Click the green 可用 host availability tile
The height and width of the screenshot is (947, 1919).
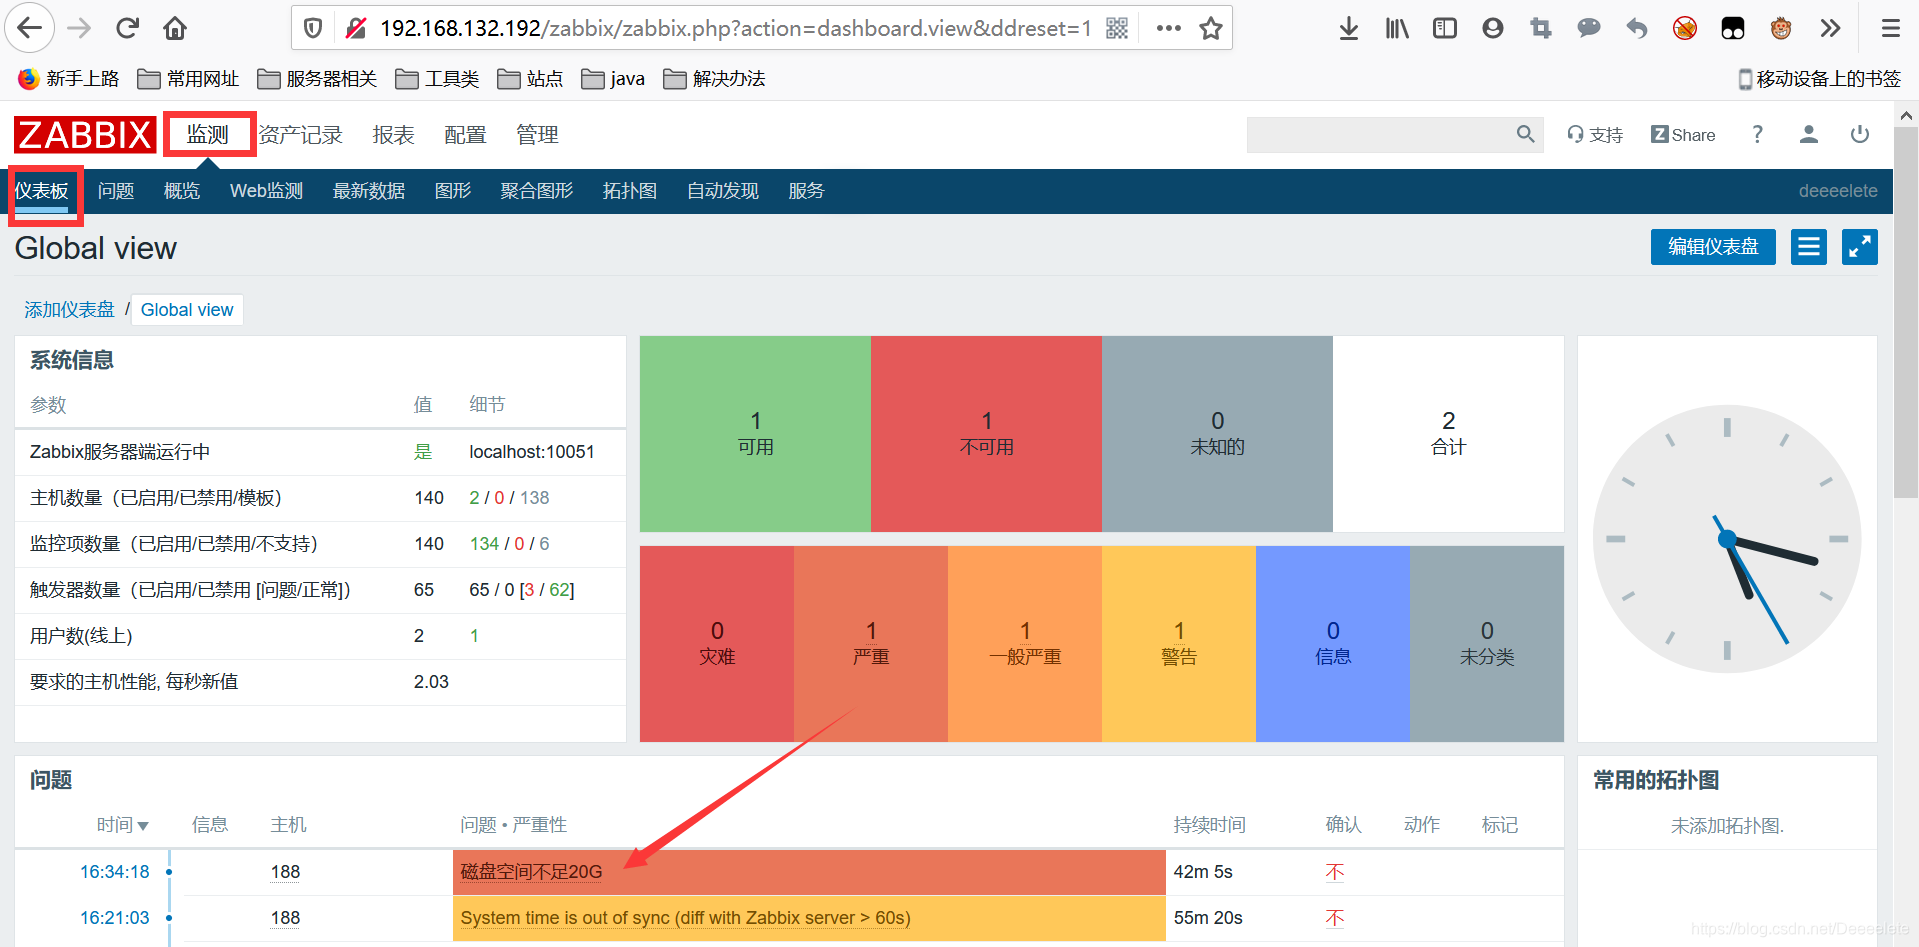[755, 434]
